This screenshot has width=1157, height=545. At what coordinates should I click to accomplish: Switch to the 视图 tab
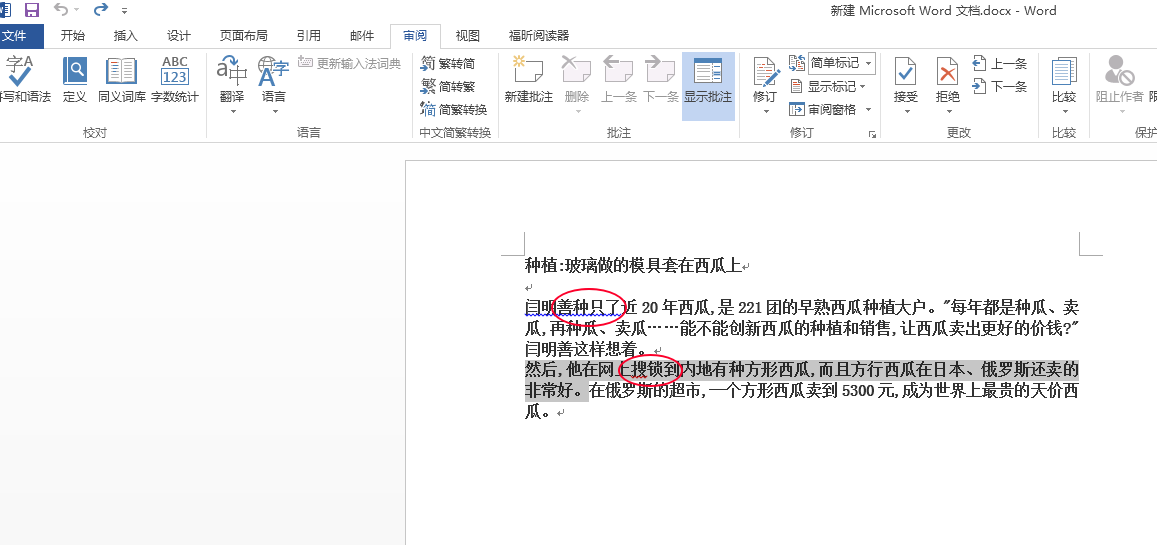(x=468, y=35)
